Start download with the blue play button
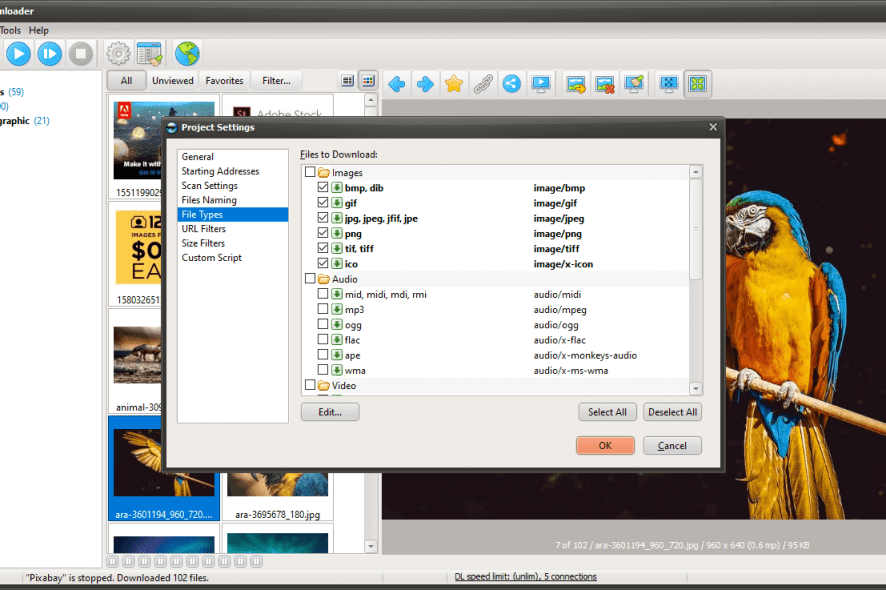This screenshot has height=590, width=886. coord(18,54)
